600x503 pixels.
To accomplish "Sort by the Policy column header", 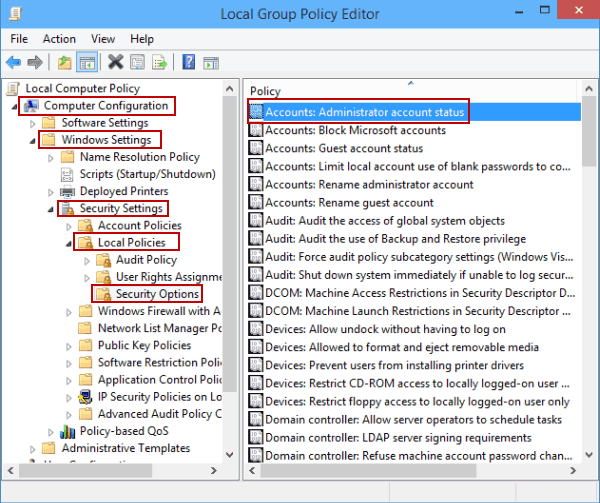I will coord(411,91).
